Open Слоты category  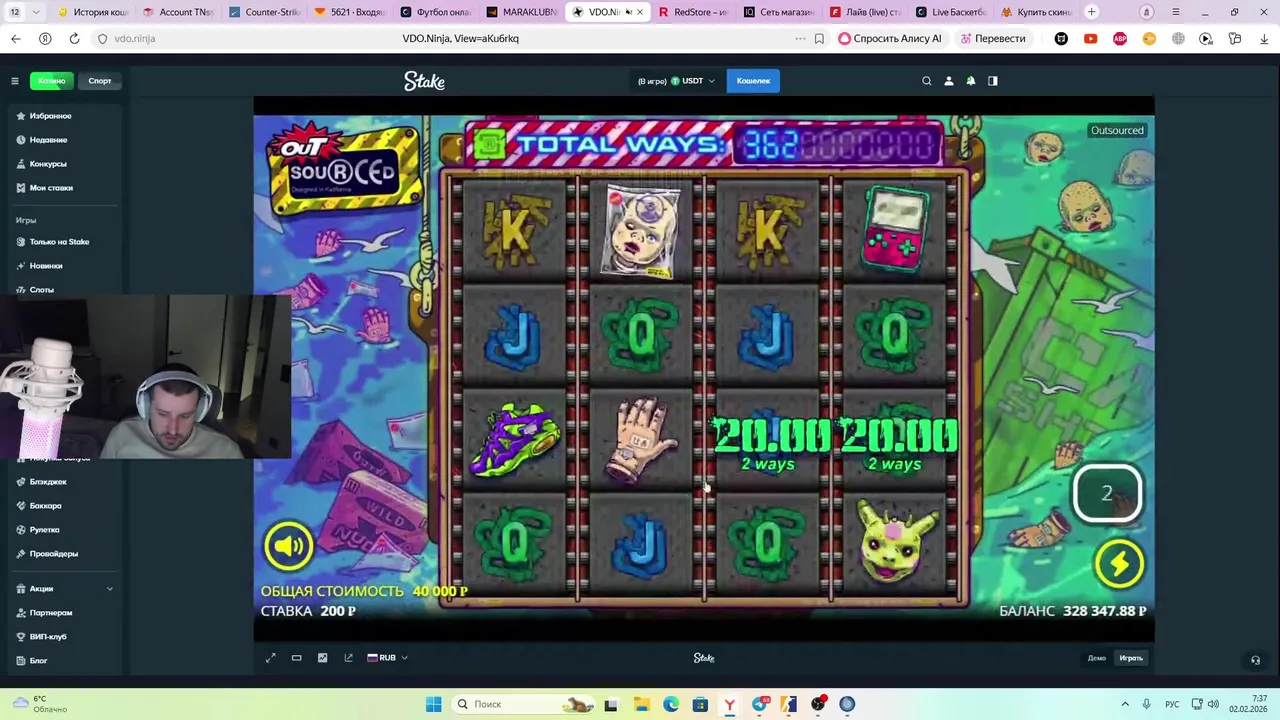pos(42,290)
